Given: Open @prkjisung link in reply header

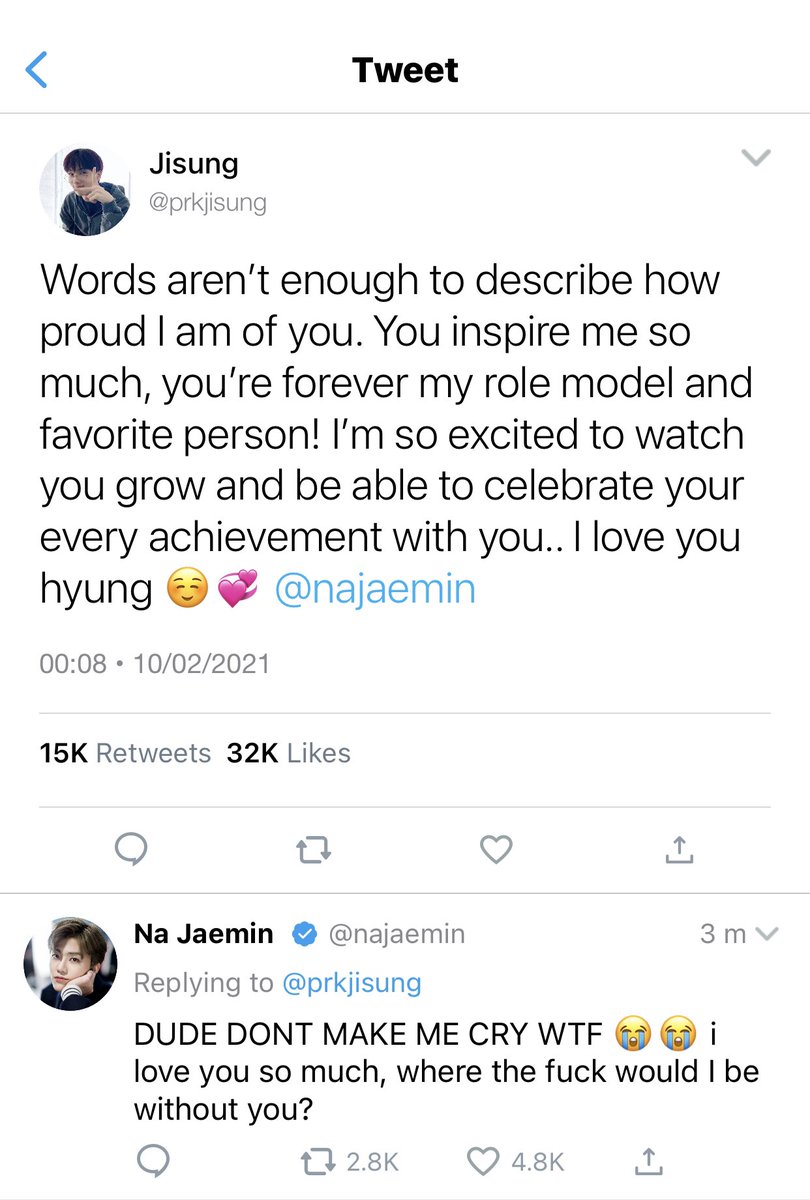Looking at the screenshot, I should pos(351,983).
